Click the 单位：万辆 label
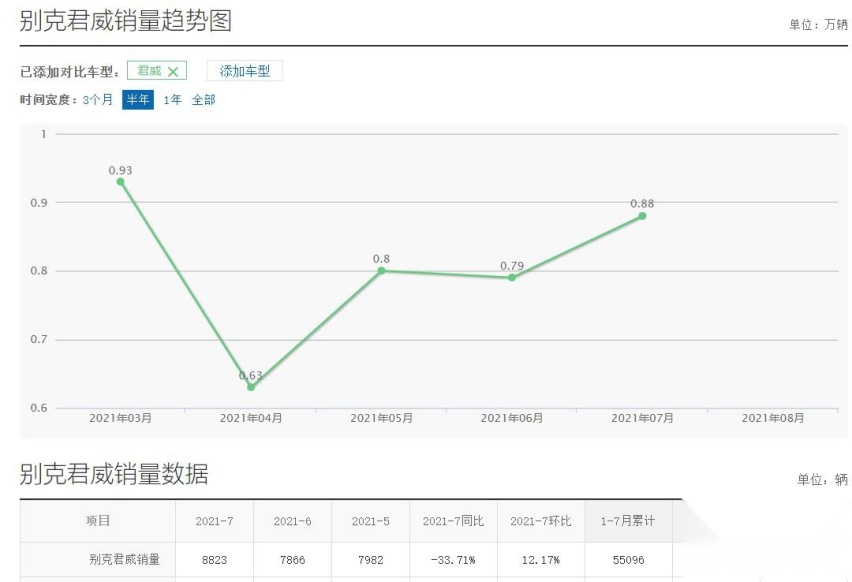Viewport: 852px width, 582px height. 818,24
